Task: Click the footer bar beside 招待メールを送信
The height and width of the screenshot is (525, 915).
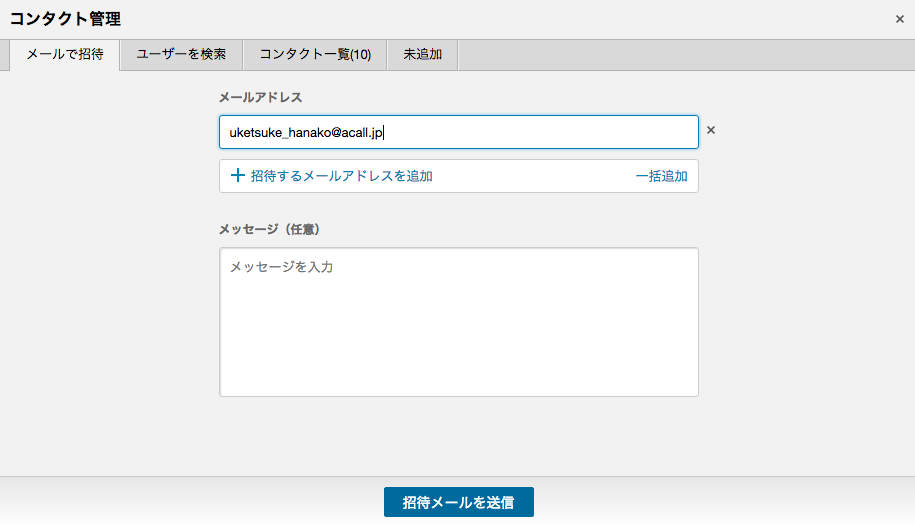Action: coord(724,502)
